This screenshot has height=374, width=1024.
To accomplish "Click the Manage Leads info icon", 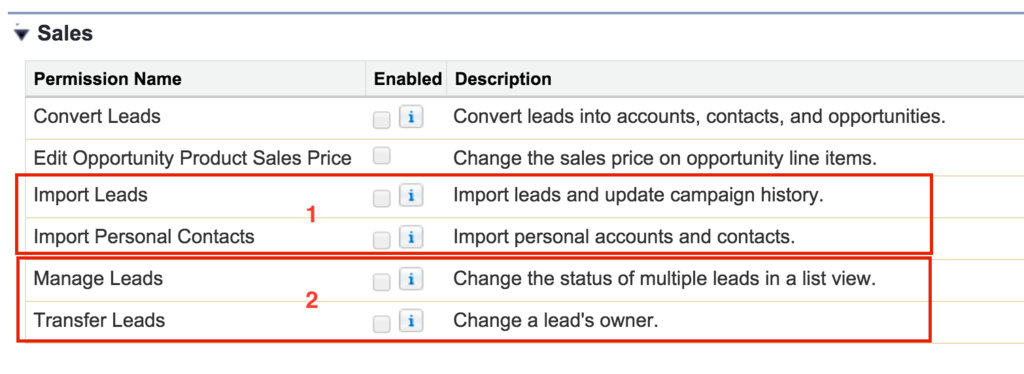I will [411, 280].
